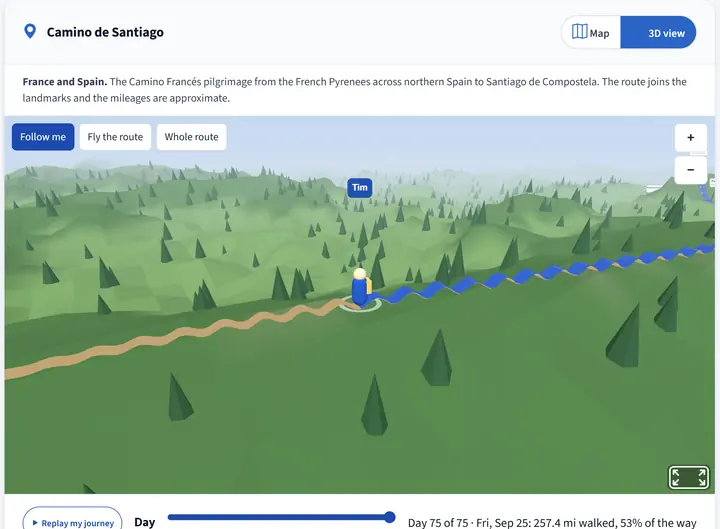Switch to the Map view tab
Image resolution: width=720 pixels, height=529 pixels.
[591, 33]
